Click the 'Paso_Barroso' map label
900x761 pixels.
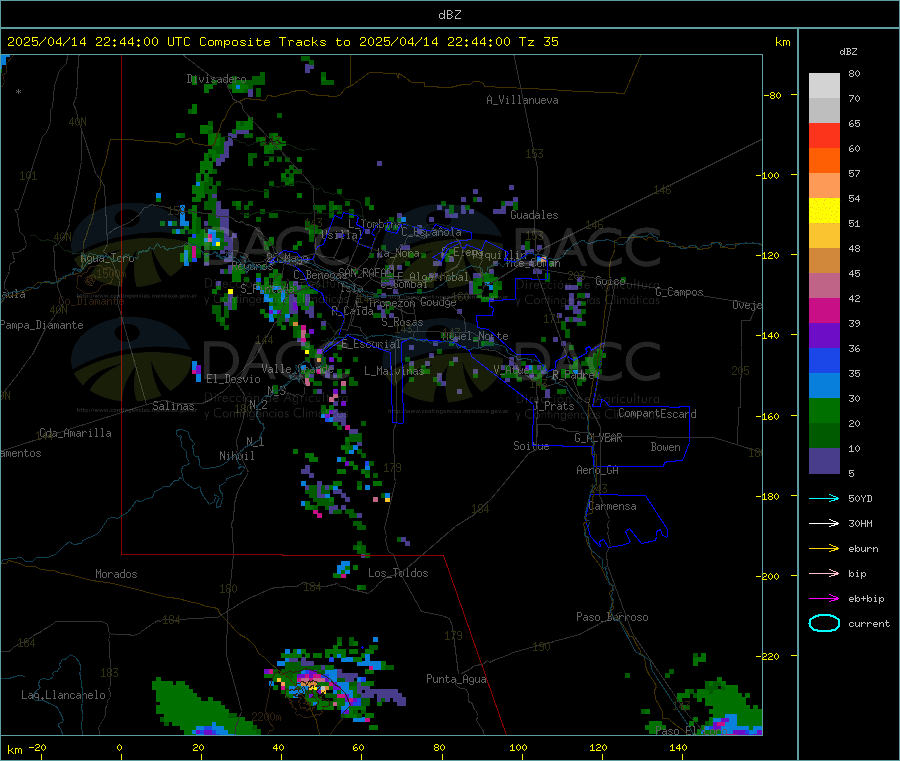click(612, 617)
